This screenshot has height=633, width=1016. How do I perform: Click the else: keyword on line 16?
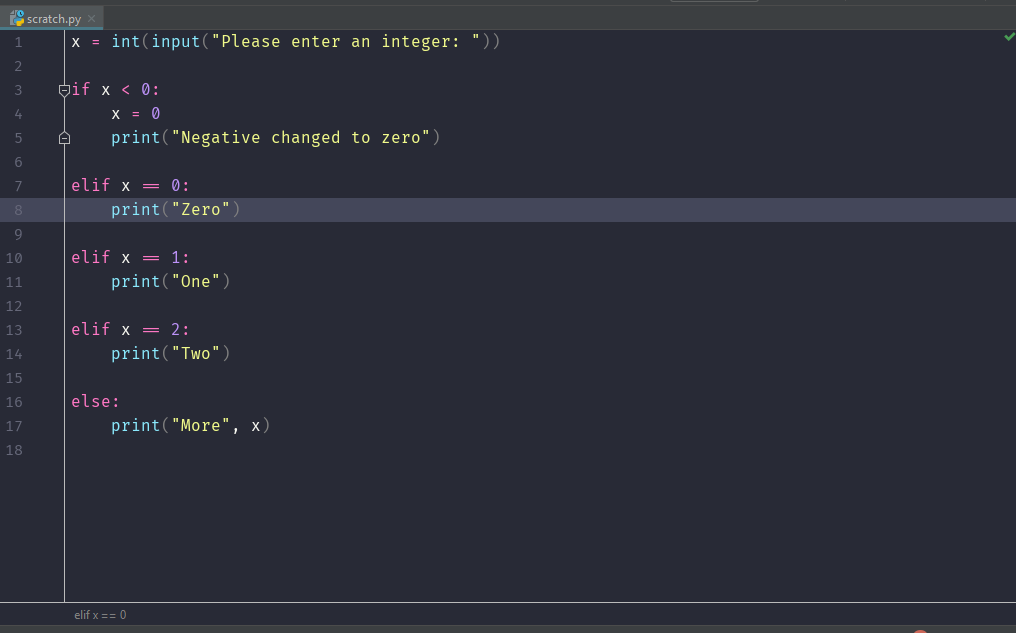pos(95,401)
